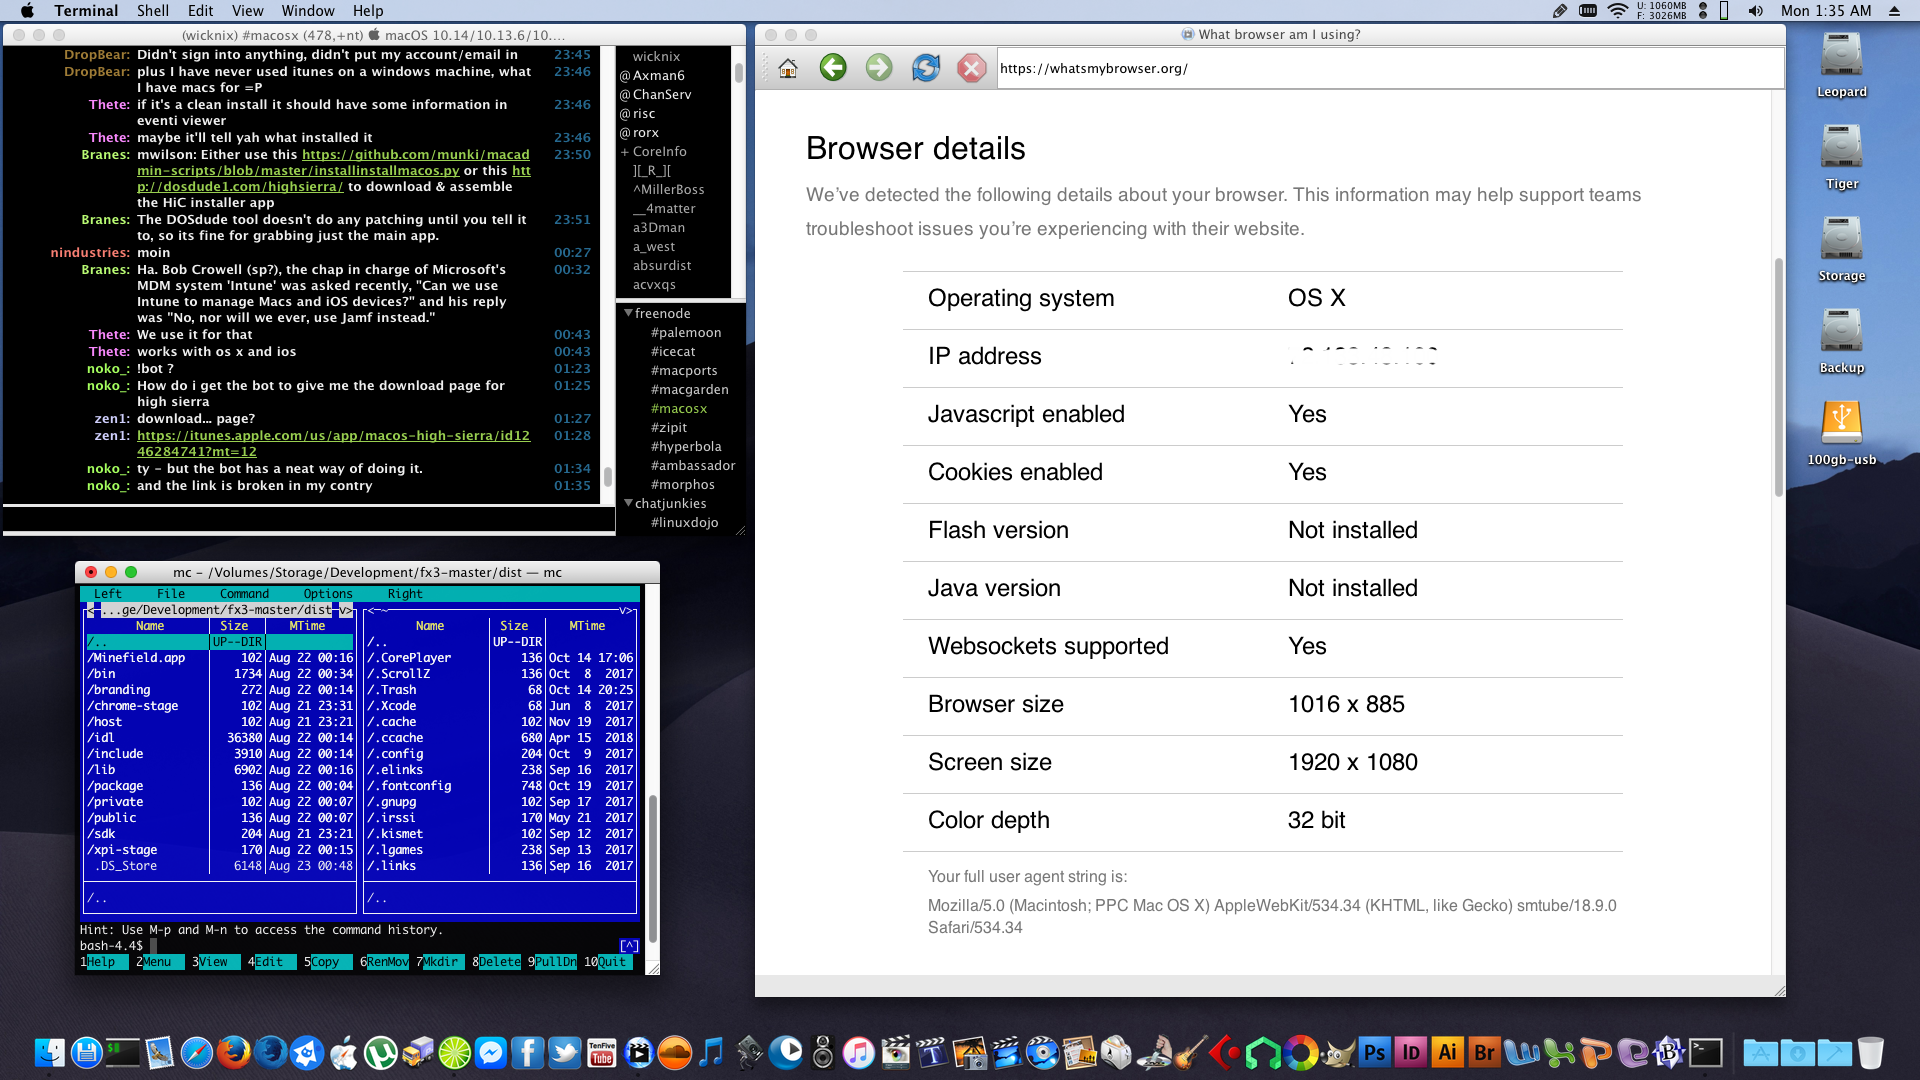Viewport: 1920px width, 1080px height.
Task: Click user ^MillerBoss in the nick list
Action: tap(668, 189)
